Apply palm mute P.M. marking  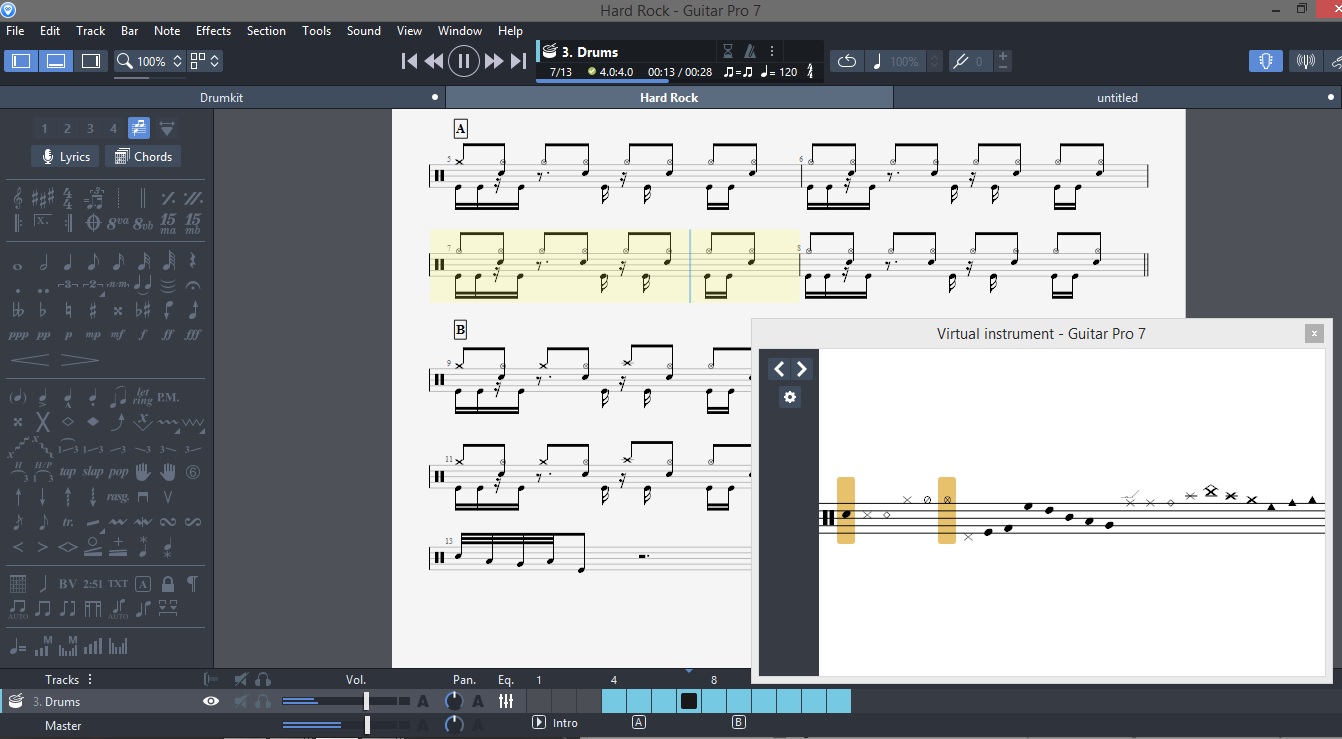(168, 397)
